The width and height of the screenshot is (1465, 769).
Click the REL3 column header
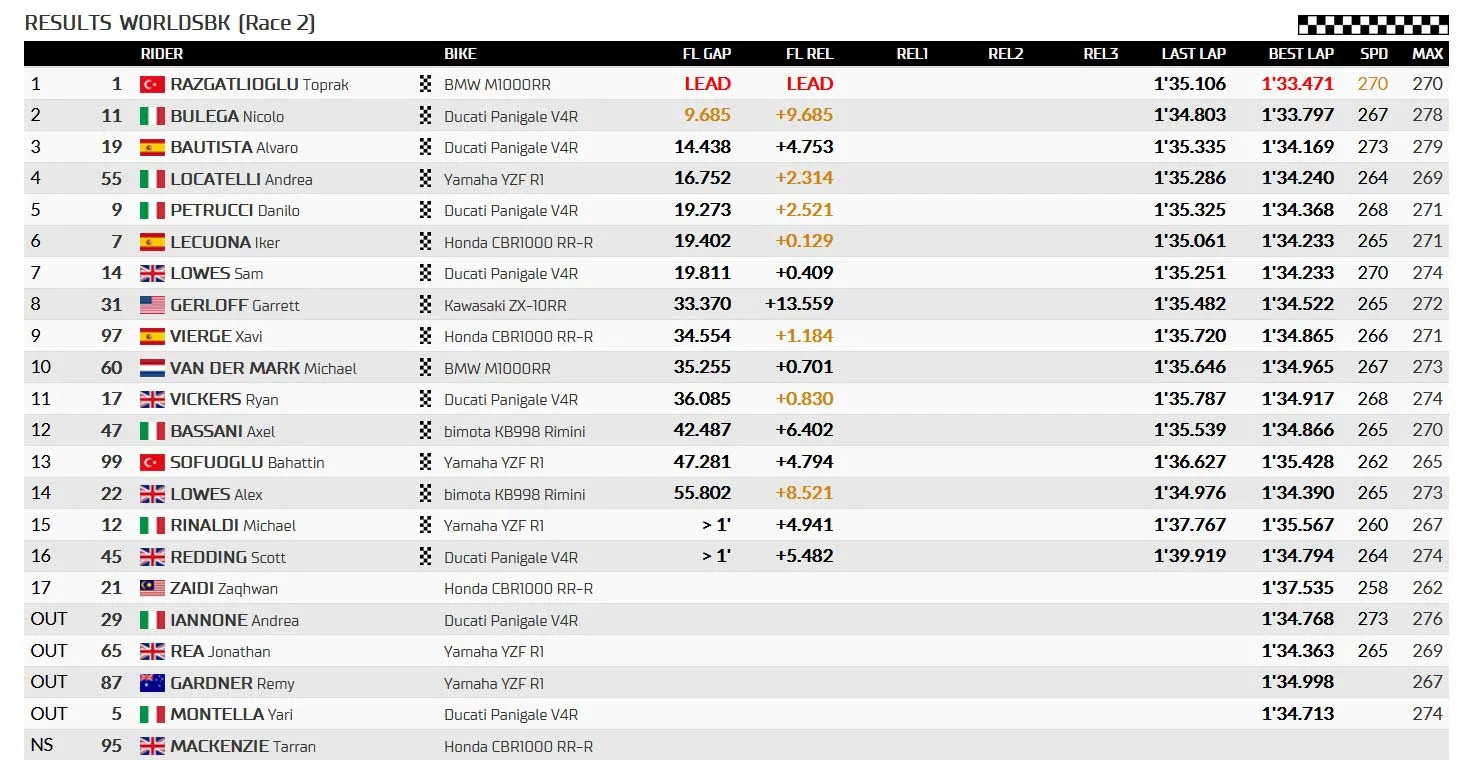(1101, 54)
